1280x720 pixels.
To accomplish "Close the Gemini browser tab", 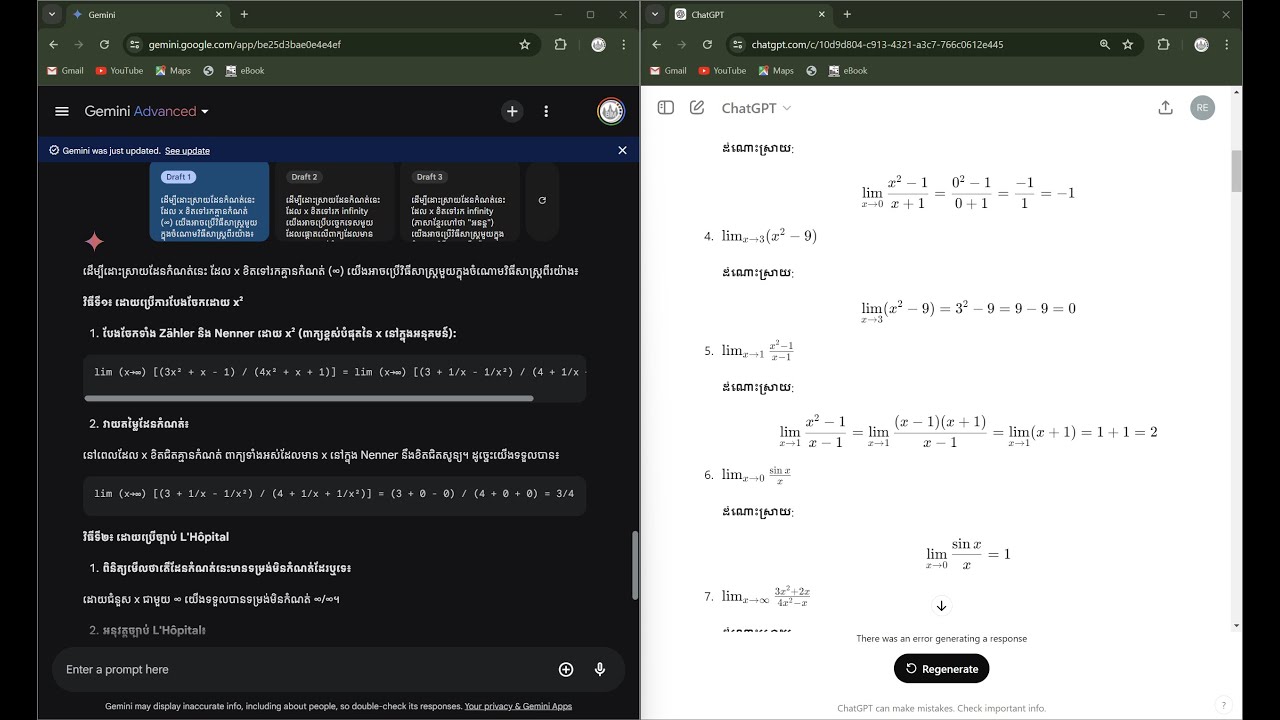I will [x=219, y=15].
